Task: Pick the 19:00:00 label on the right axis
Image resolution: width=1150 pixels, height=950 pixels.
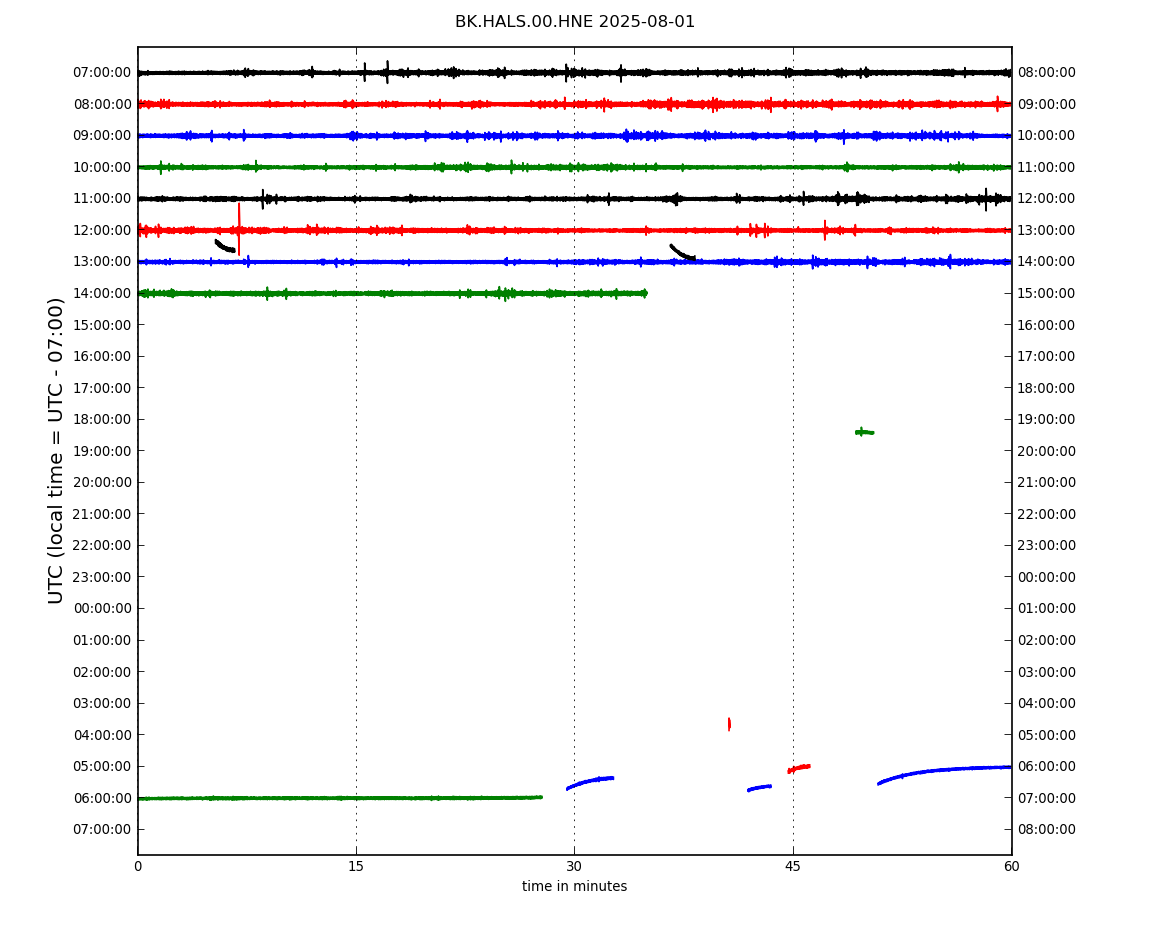Action: [1047, 420]
